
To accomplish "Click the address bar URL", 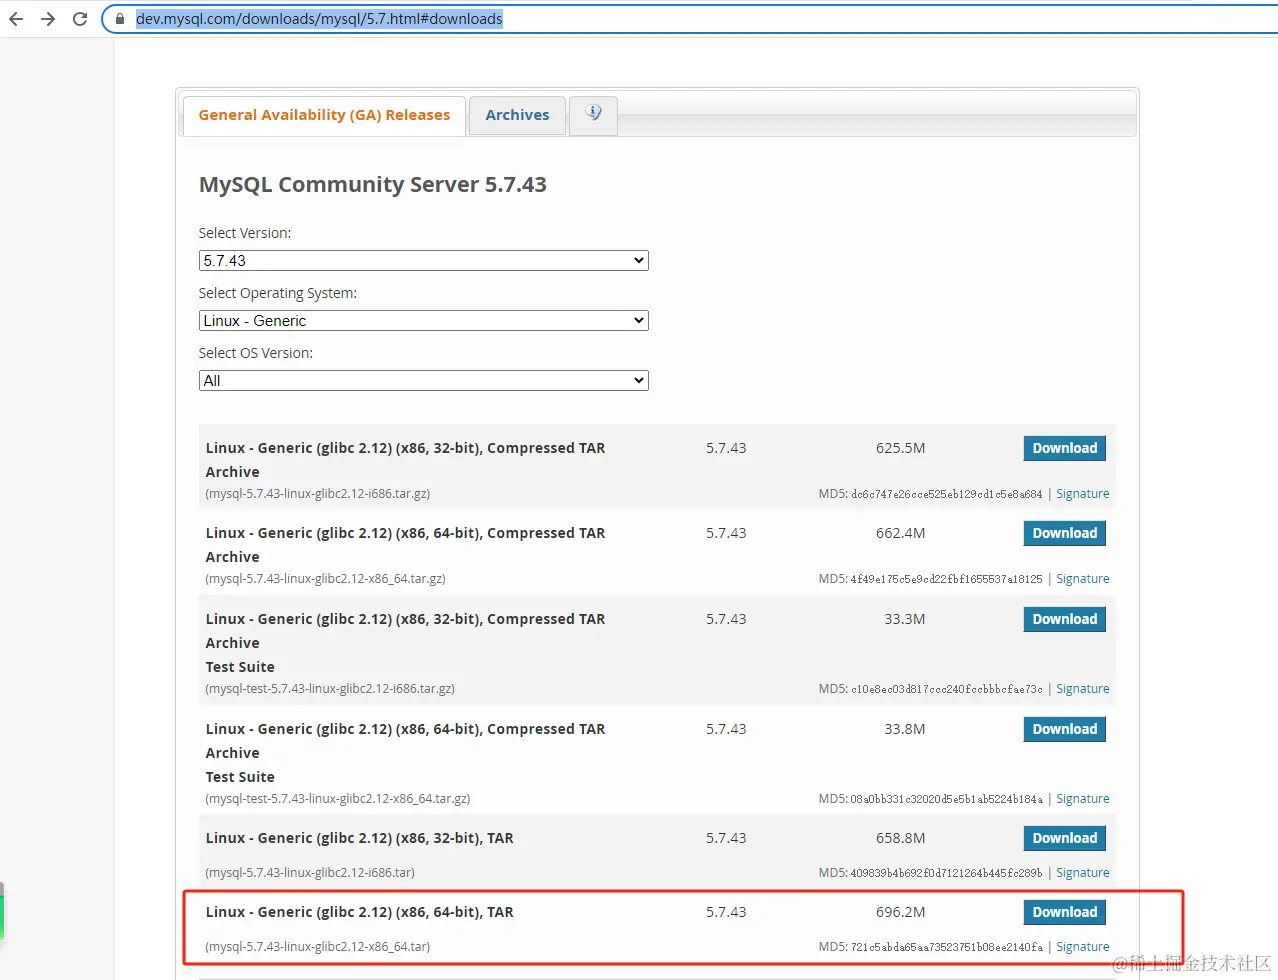I will (319, 19).
